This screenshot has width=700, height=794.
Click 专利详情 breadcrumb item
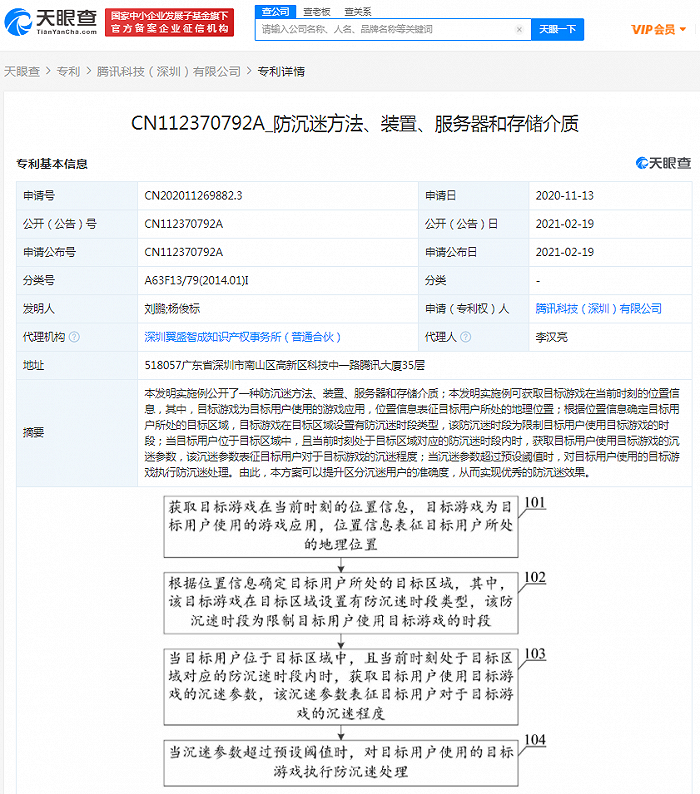pos(281,71)
